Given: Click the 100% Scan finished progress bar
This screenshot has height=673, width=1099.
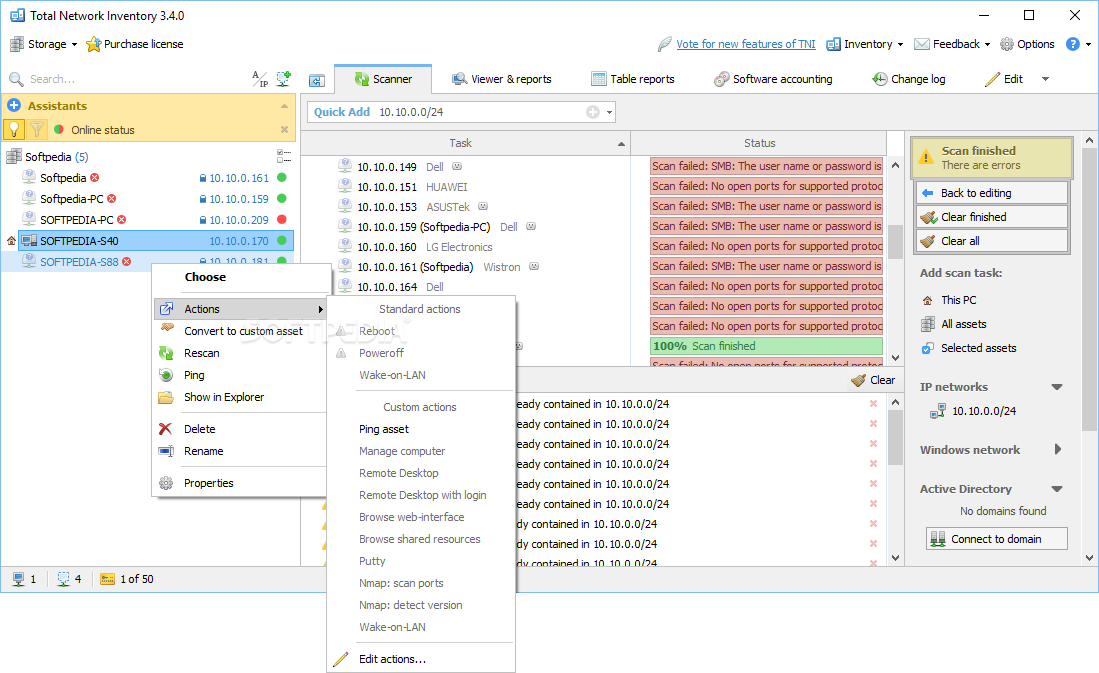Looking at the screenshot, I should tap(766, 346).
